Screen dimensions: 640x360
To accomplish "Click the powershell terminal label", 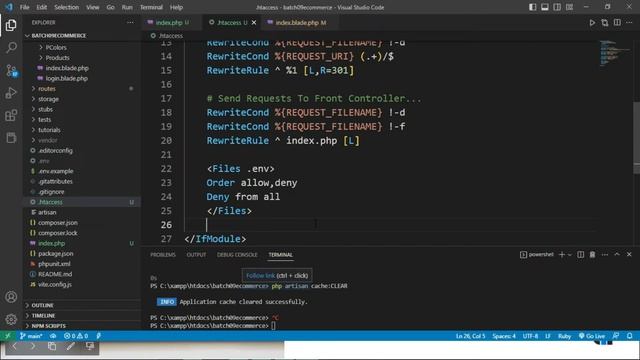I will 536,254.
